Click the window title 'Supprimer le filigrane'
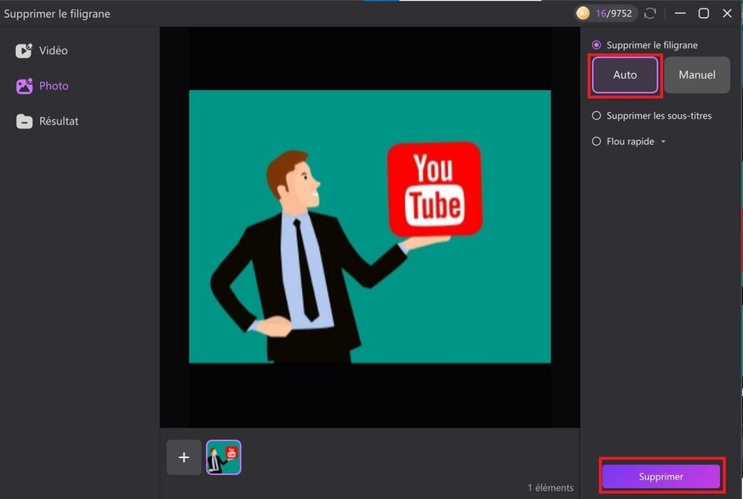Image resolution: width=743 pixels, height=499 pixels. click(57, 14)
